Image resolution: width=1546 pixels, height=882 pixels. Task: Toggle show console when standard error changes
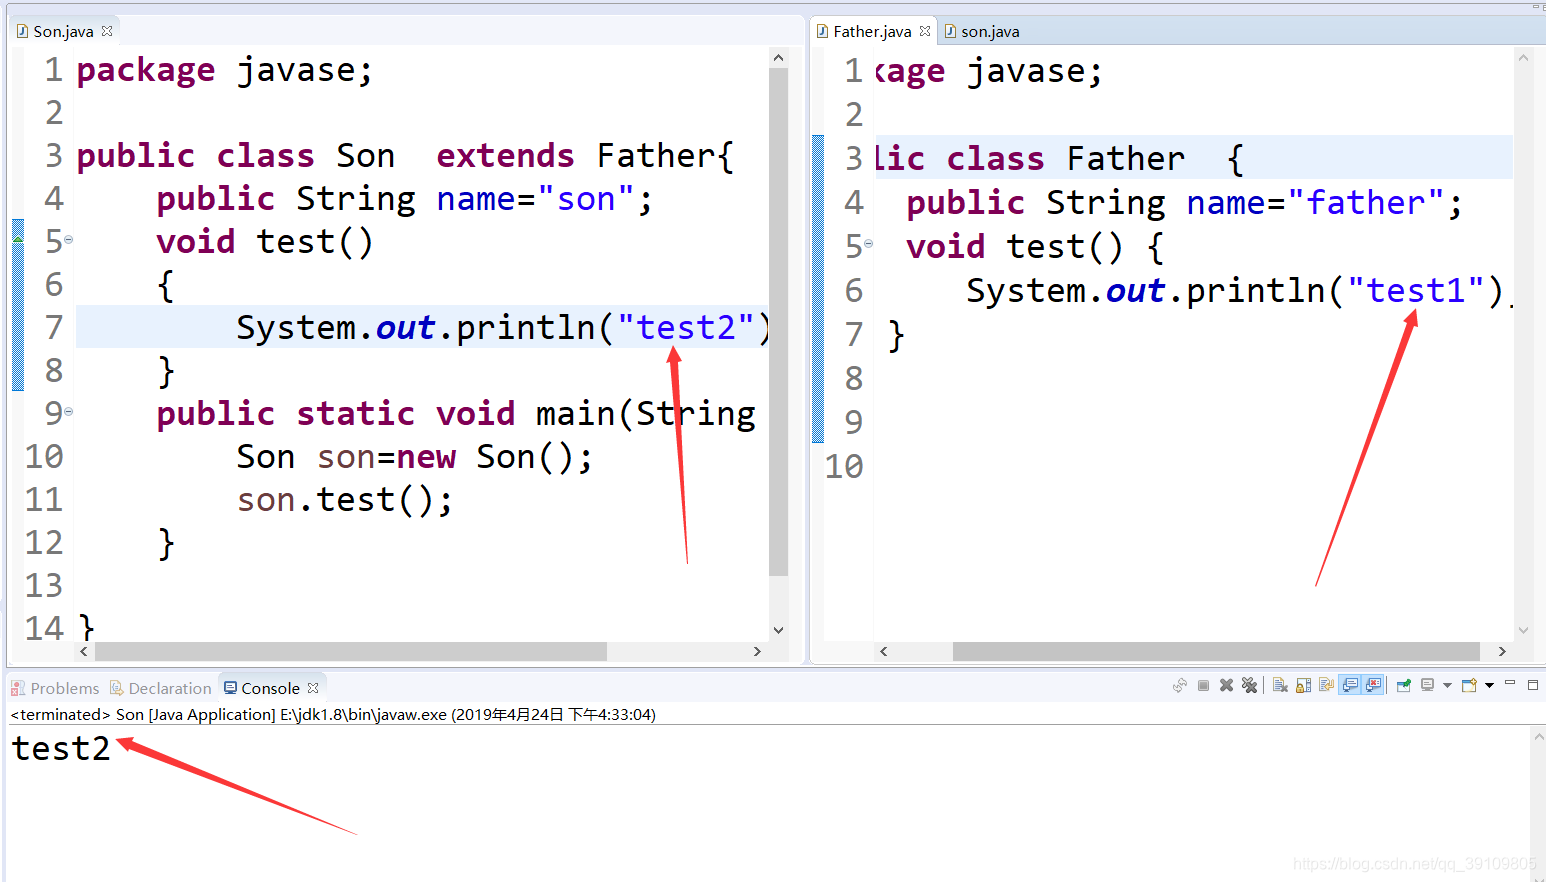1373,685
